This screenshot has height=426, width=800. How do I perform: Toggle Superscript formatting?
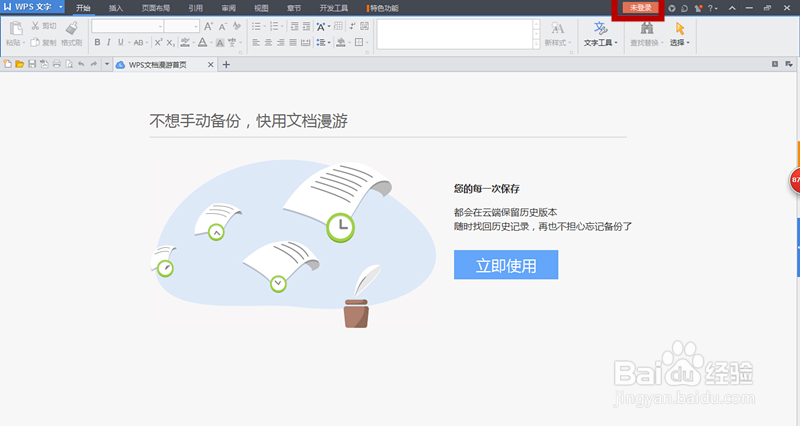point(158,42)
